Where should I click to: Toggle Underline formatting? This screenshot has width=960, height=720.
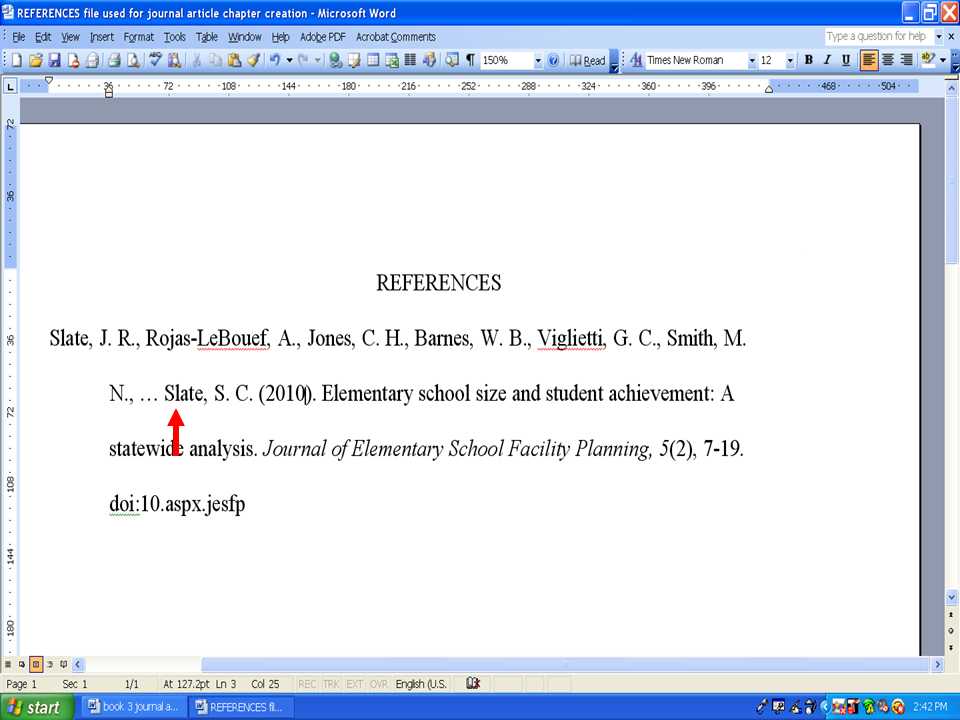[x=846, y=60]
